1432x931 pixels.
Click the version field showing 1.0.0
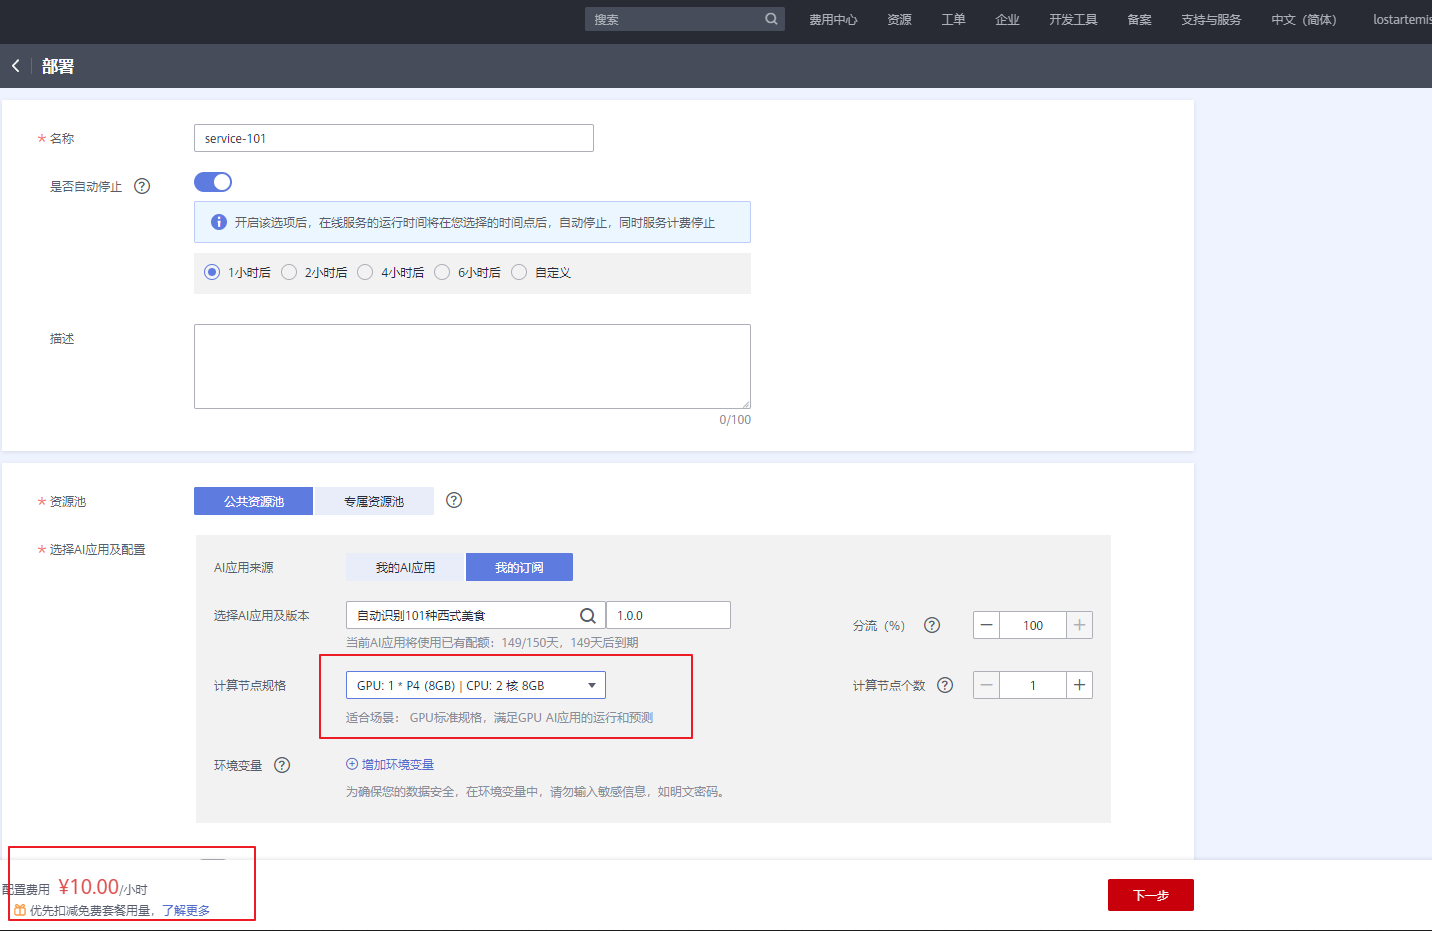(x=669, y=616)
